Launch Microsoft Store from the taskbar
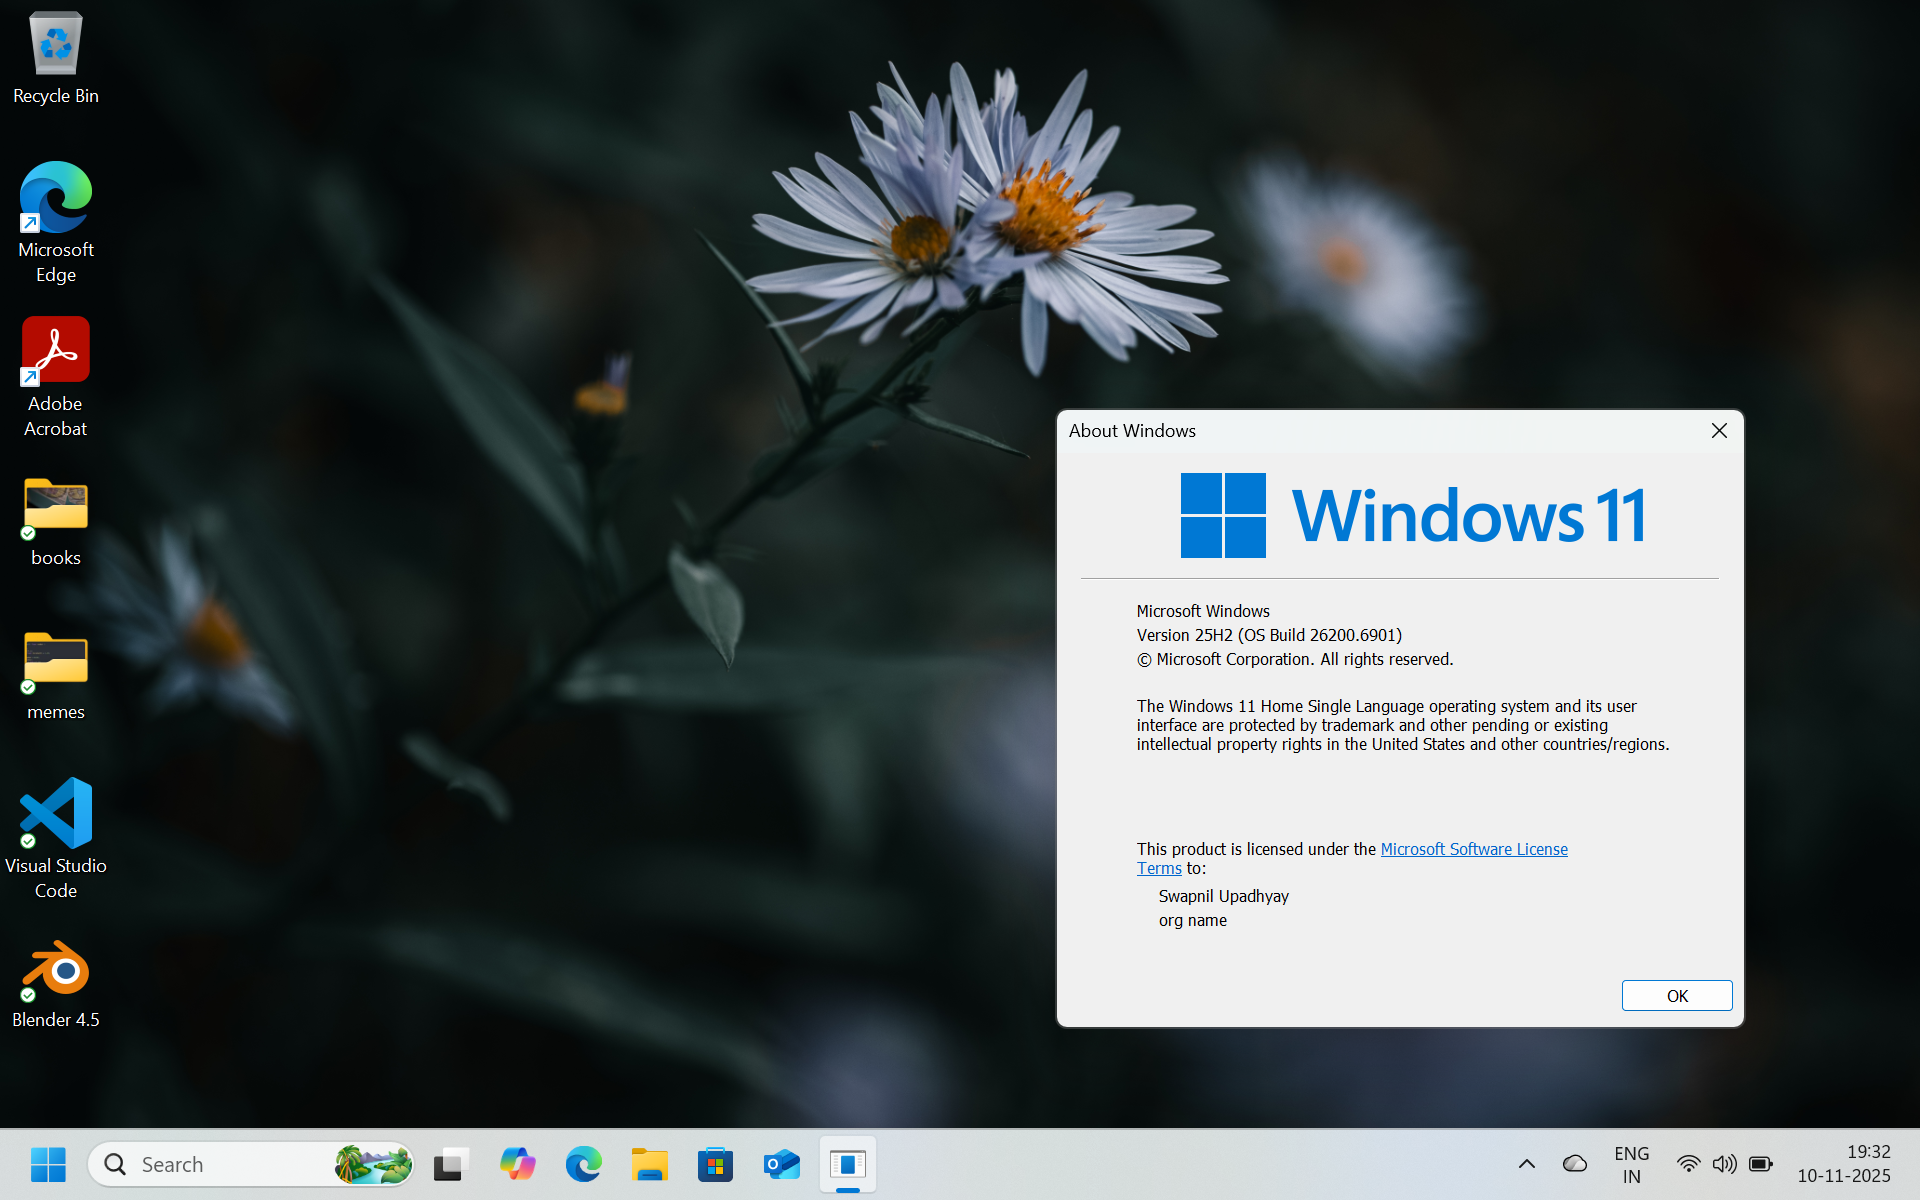The width and height of the screenshot is (1920, 1200). coord(715,1164)
